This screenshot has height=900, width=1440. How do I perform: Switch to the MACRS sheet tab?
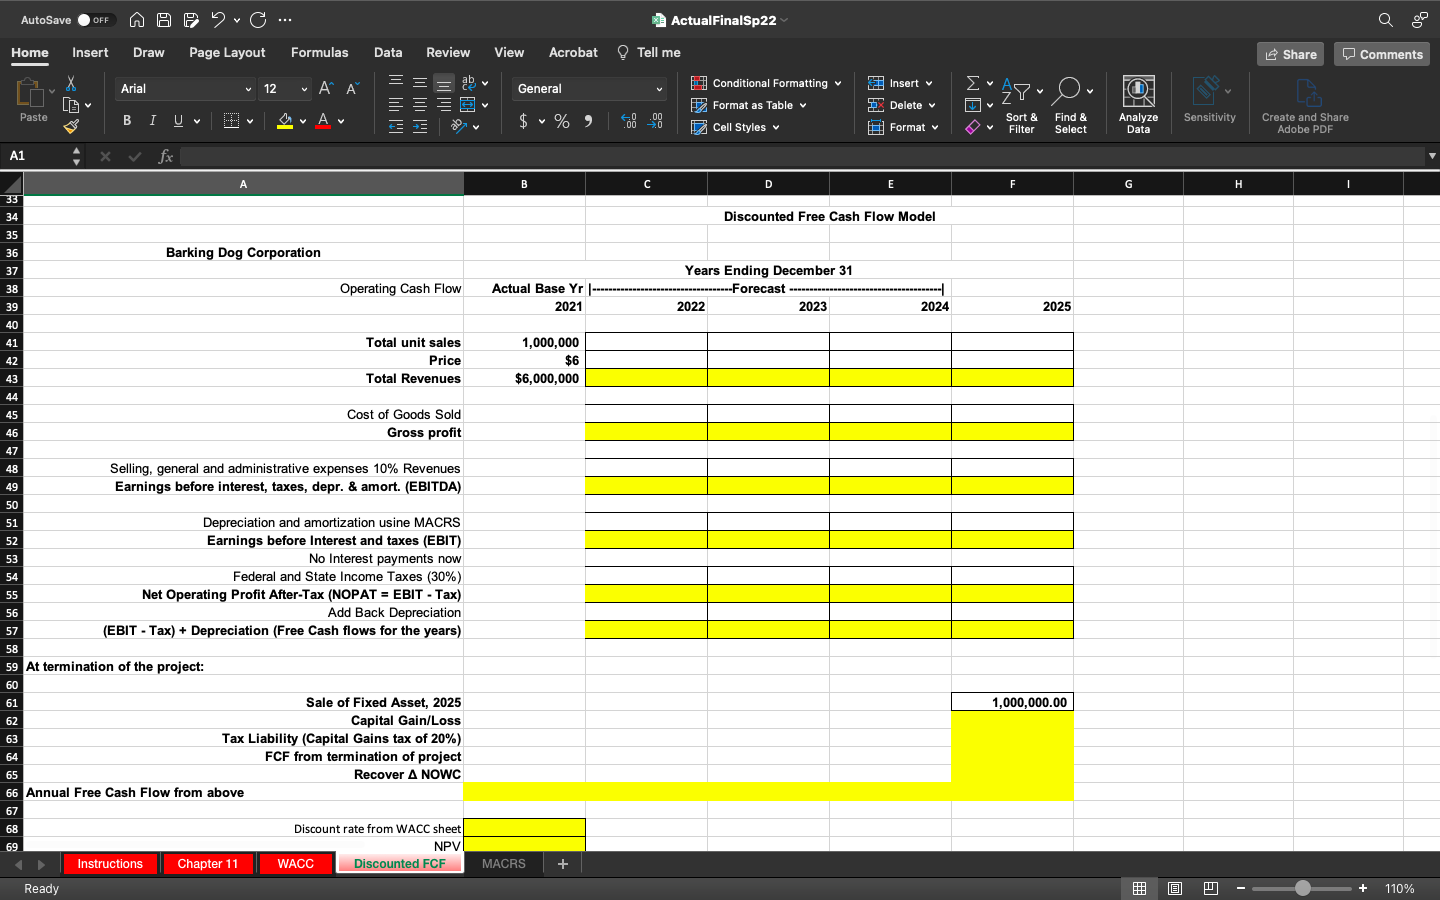tap(503, 864)
